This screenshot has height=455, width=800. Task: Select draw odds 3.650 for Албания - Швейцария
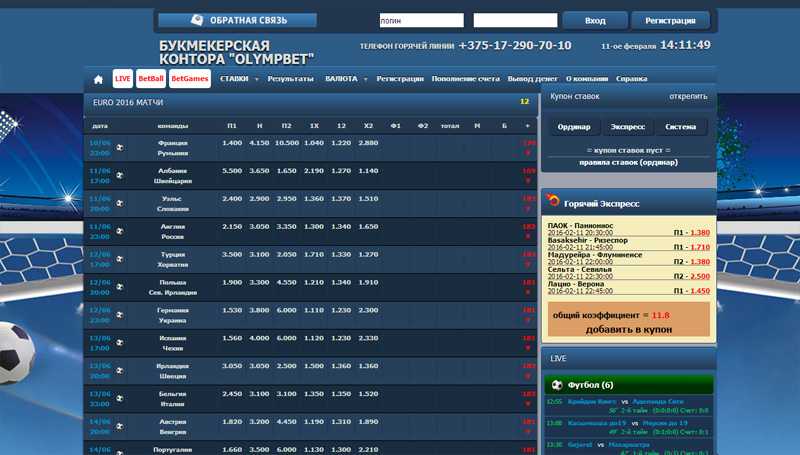259,171
